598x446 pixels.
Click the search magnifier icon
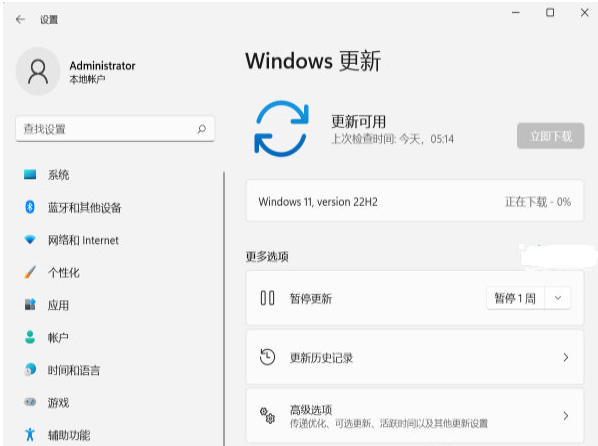tap(202, 129)
